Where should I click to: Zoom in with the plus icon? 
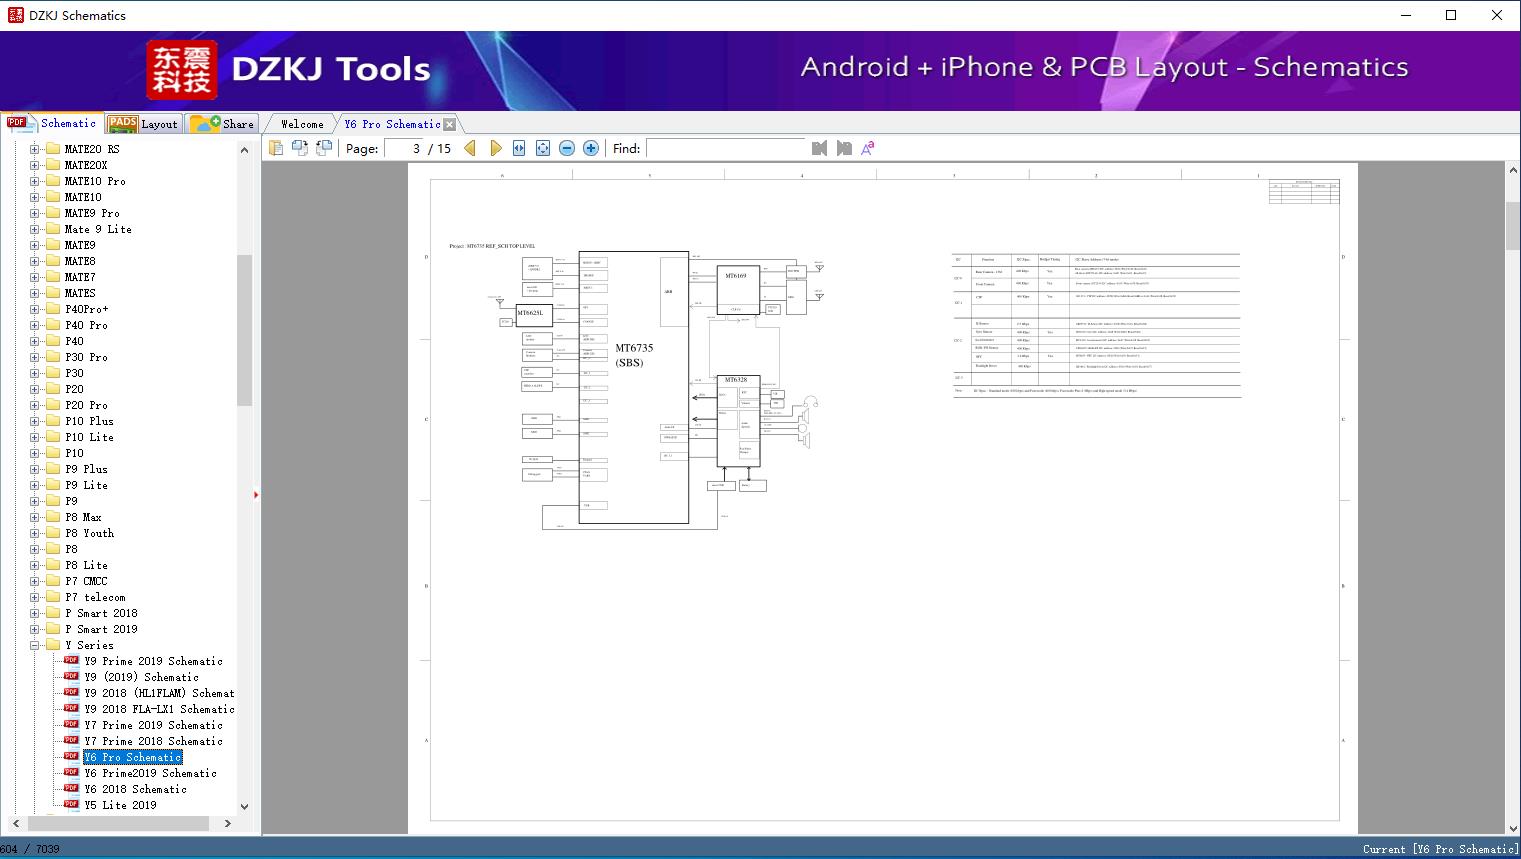591,148
